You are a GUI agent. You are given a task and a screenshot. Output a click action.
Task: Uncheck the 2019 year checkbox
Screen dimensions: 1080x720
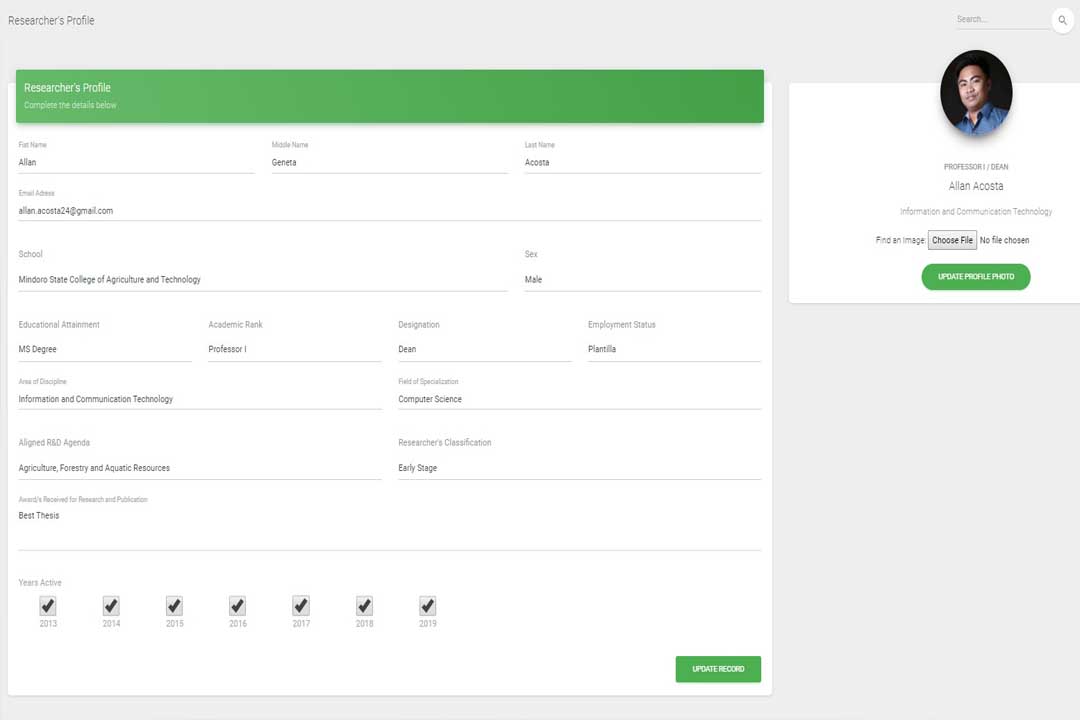[427, 606]
